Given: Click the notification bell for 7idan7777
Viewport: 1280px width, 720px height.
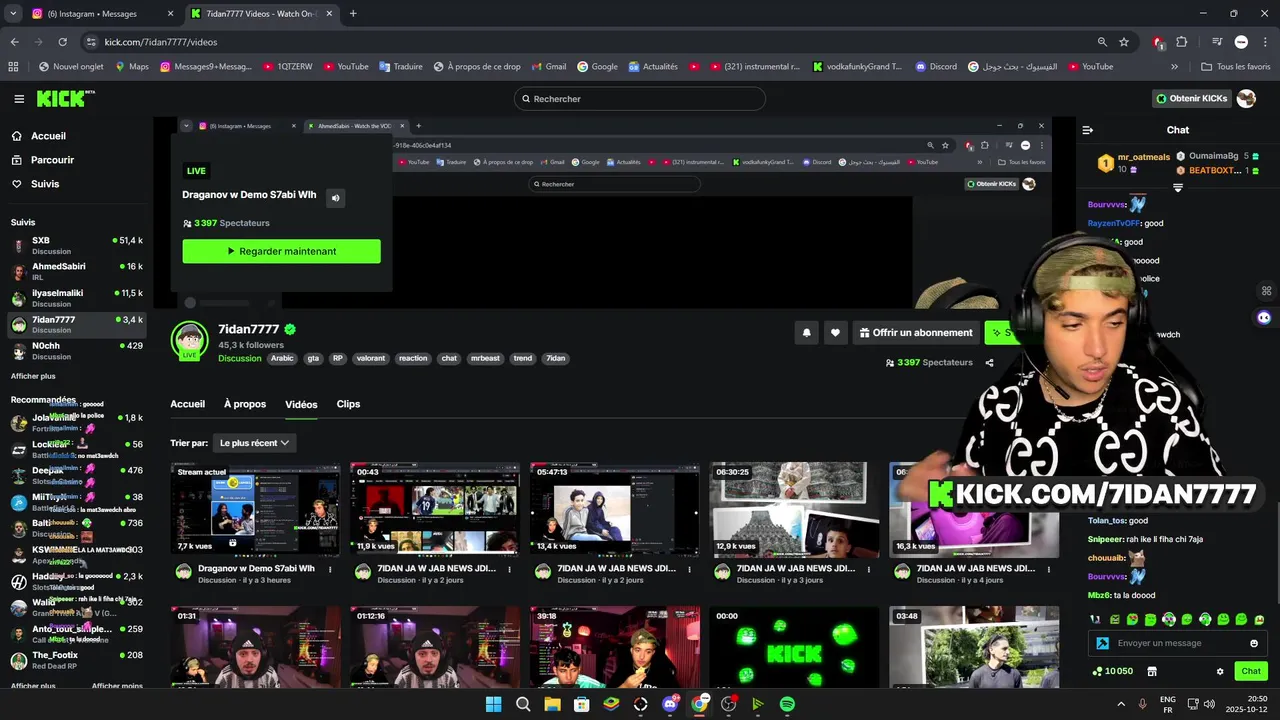Looking at the screenshot, I should [806, 333].
